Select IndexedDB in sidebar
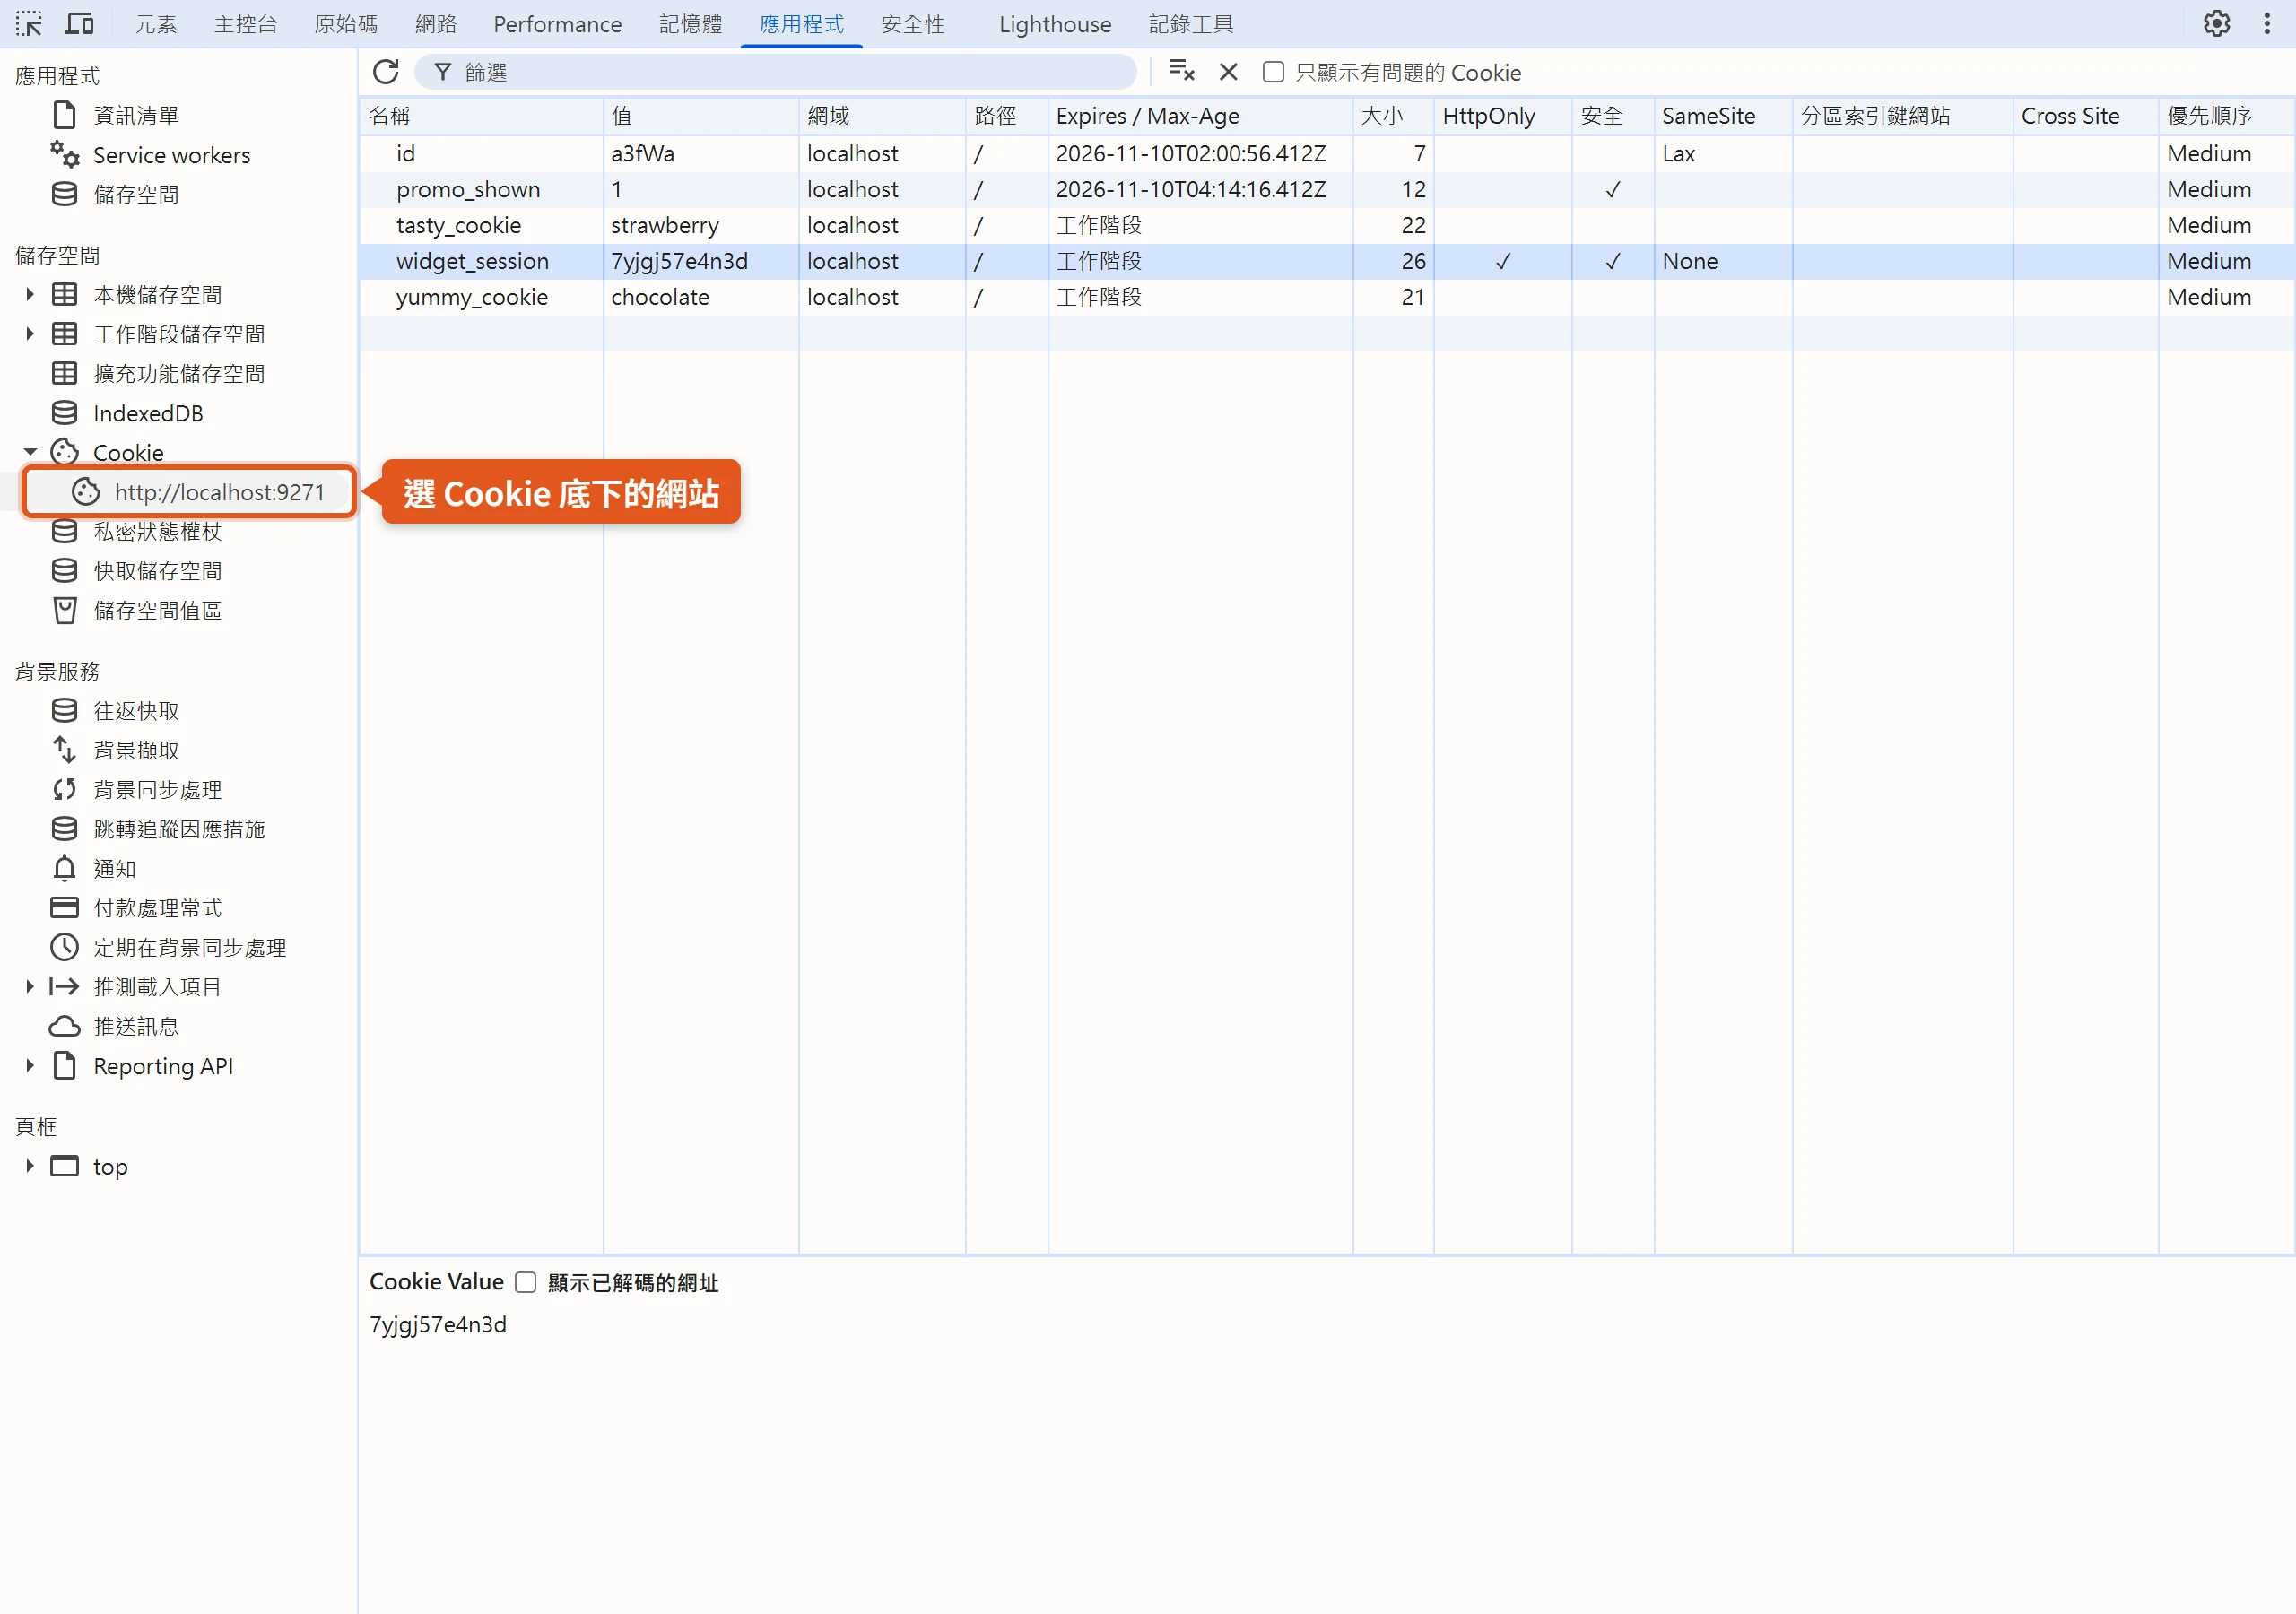2296x1614 pixels. coord(148,413)
